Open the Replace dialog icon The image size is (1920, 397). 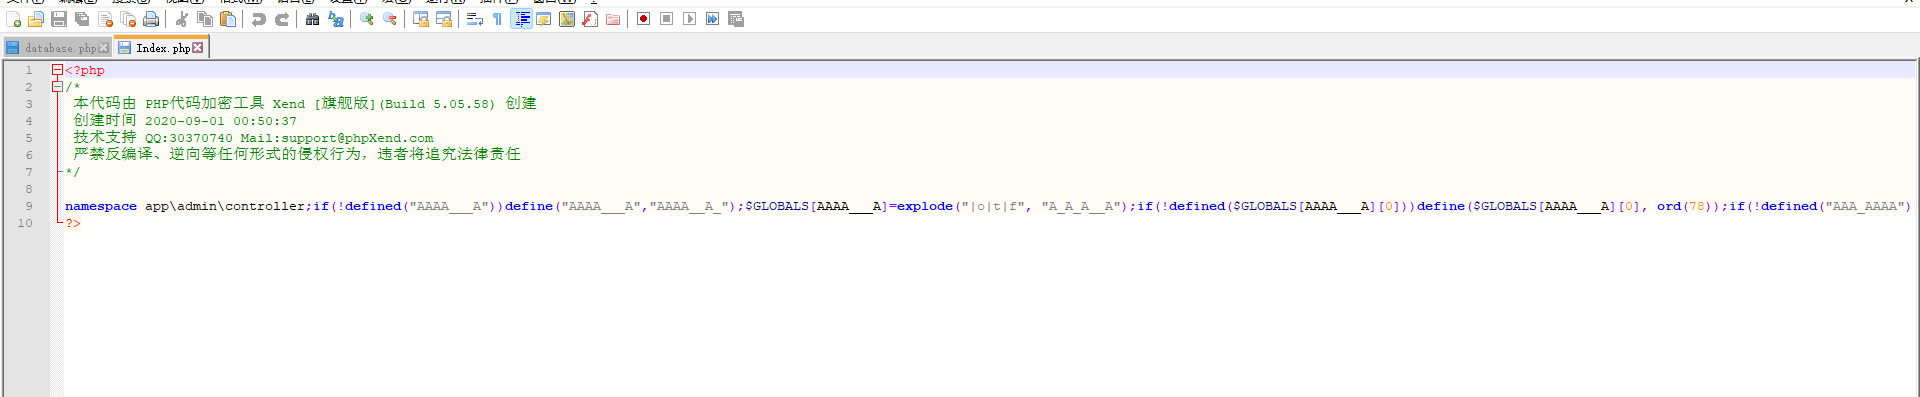(336, 19)
